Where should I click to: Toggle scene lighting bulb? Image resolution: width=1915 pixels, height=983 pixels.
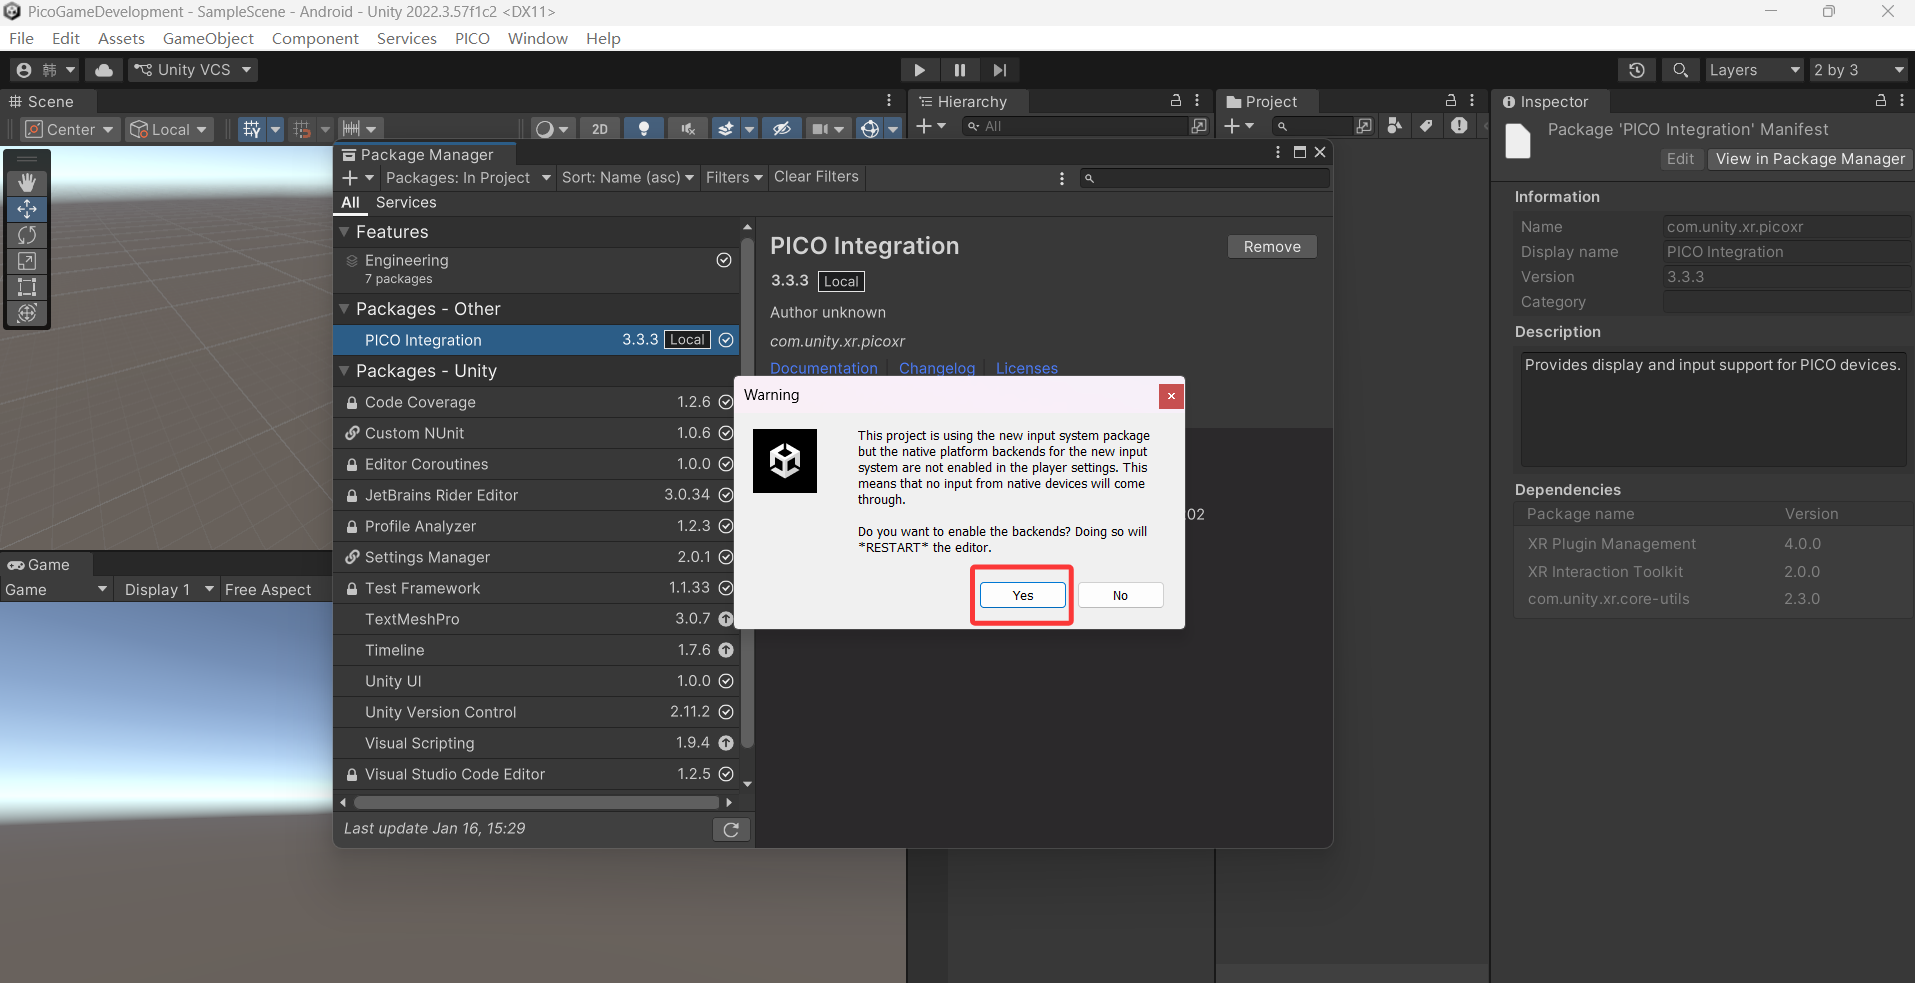(644, 129)
